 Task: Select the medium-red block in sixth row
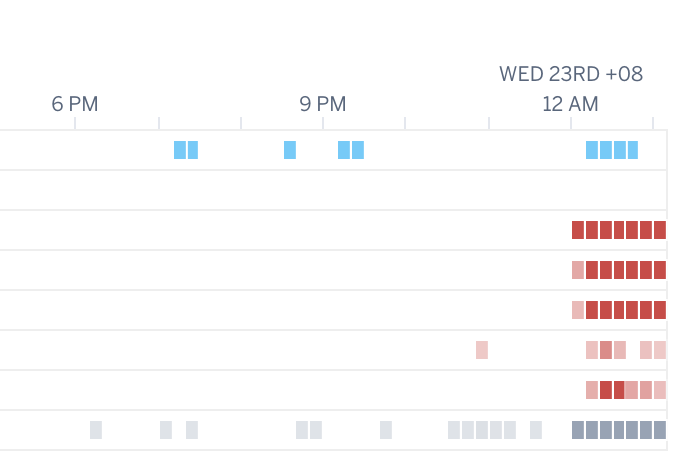pos(606,350)
